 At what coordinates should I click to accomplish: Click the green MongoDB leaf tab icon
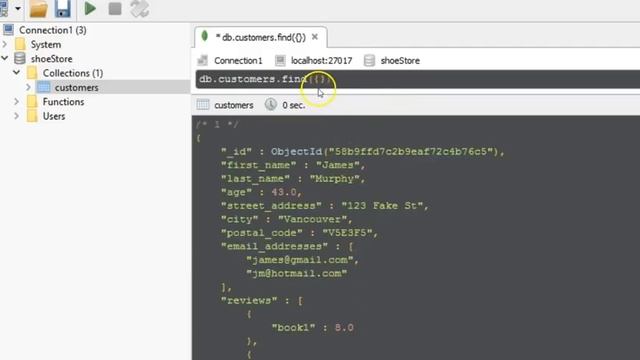(x=204, y=36)
